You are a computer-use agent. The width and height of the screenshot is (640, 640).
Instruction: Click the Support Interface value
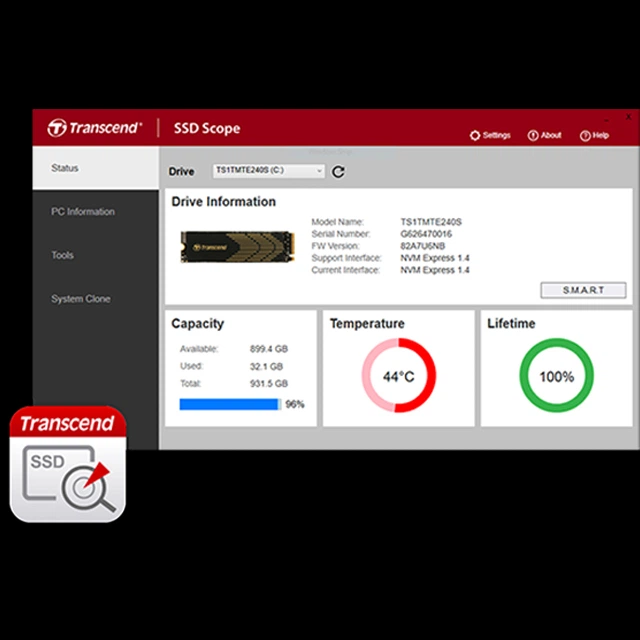435,258
